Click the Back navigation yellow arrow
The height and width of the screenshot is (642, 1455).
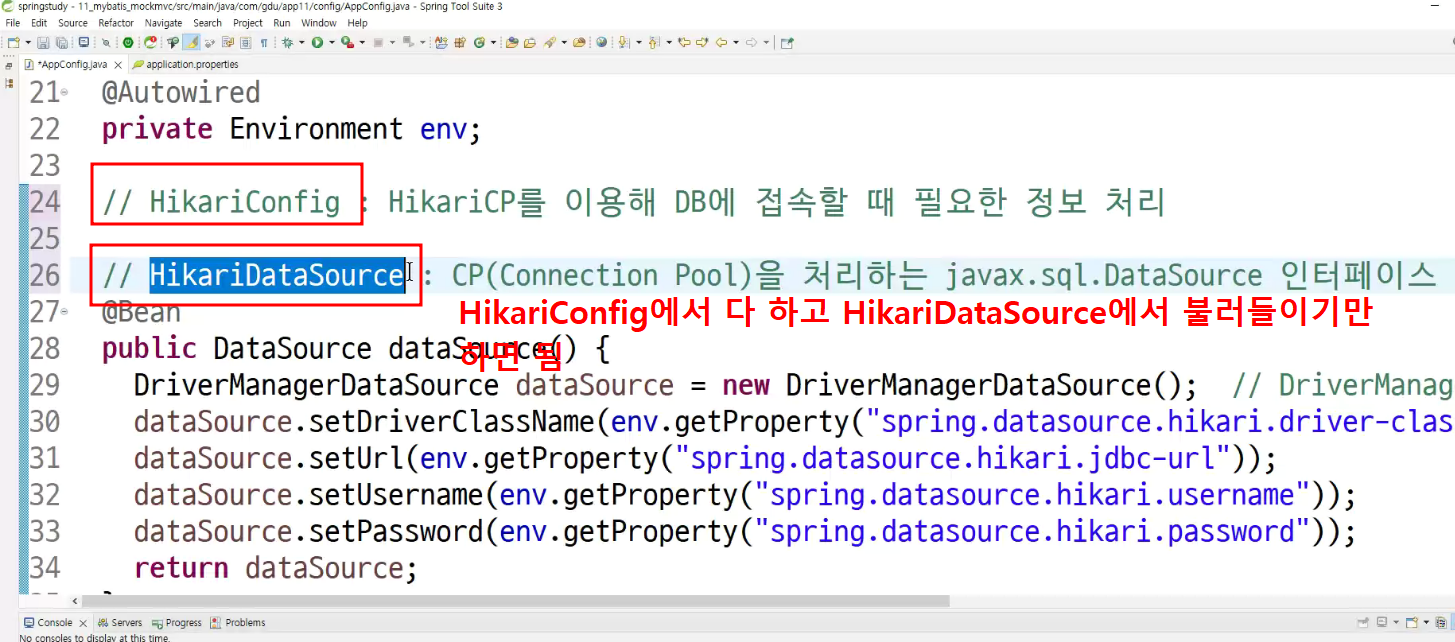[721, 43]
